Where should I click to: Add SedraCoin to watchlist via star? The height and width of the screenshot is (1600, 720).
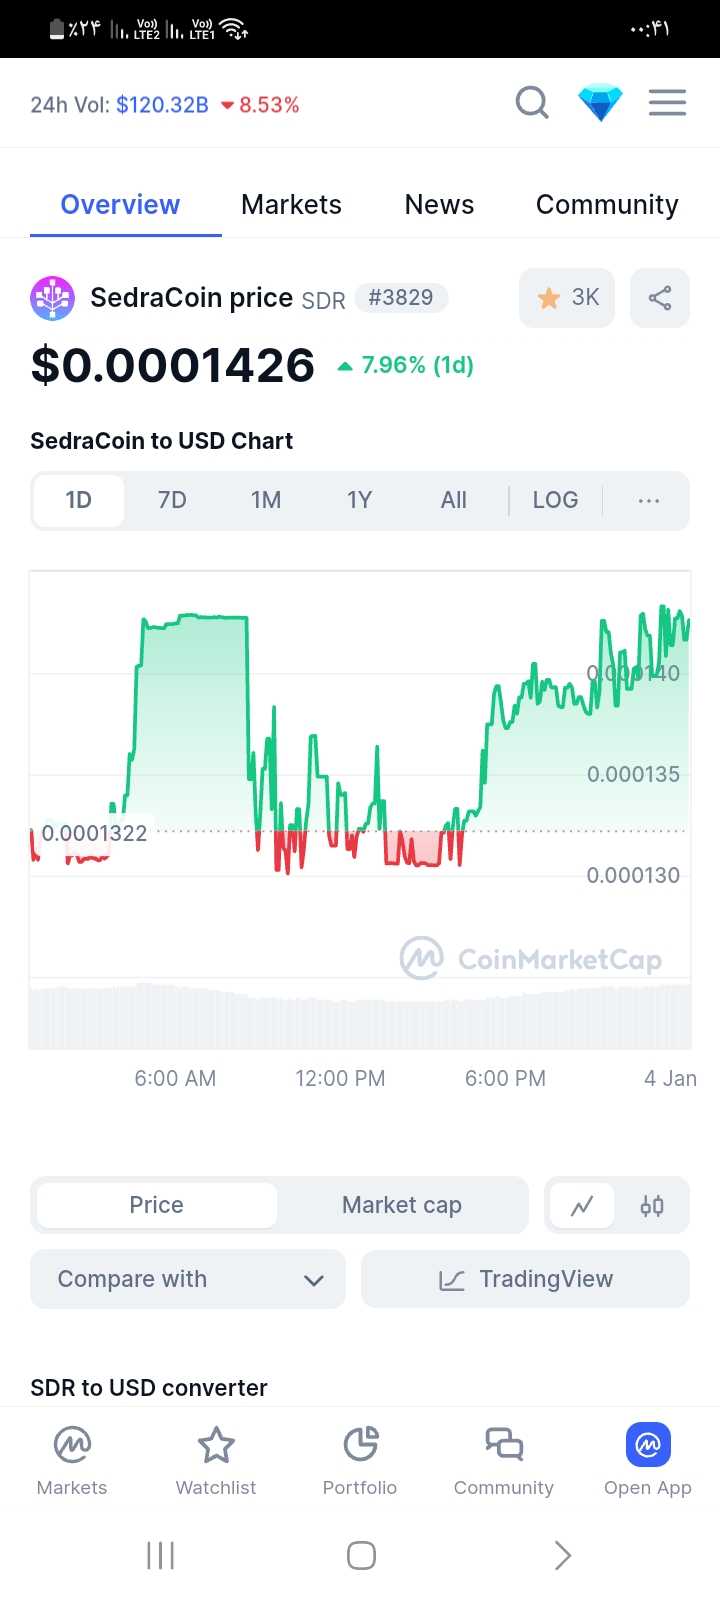click(x=567, y=298)
